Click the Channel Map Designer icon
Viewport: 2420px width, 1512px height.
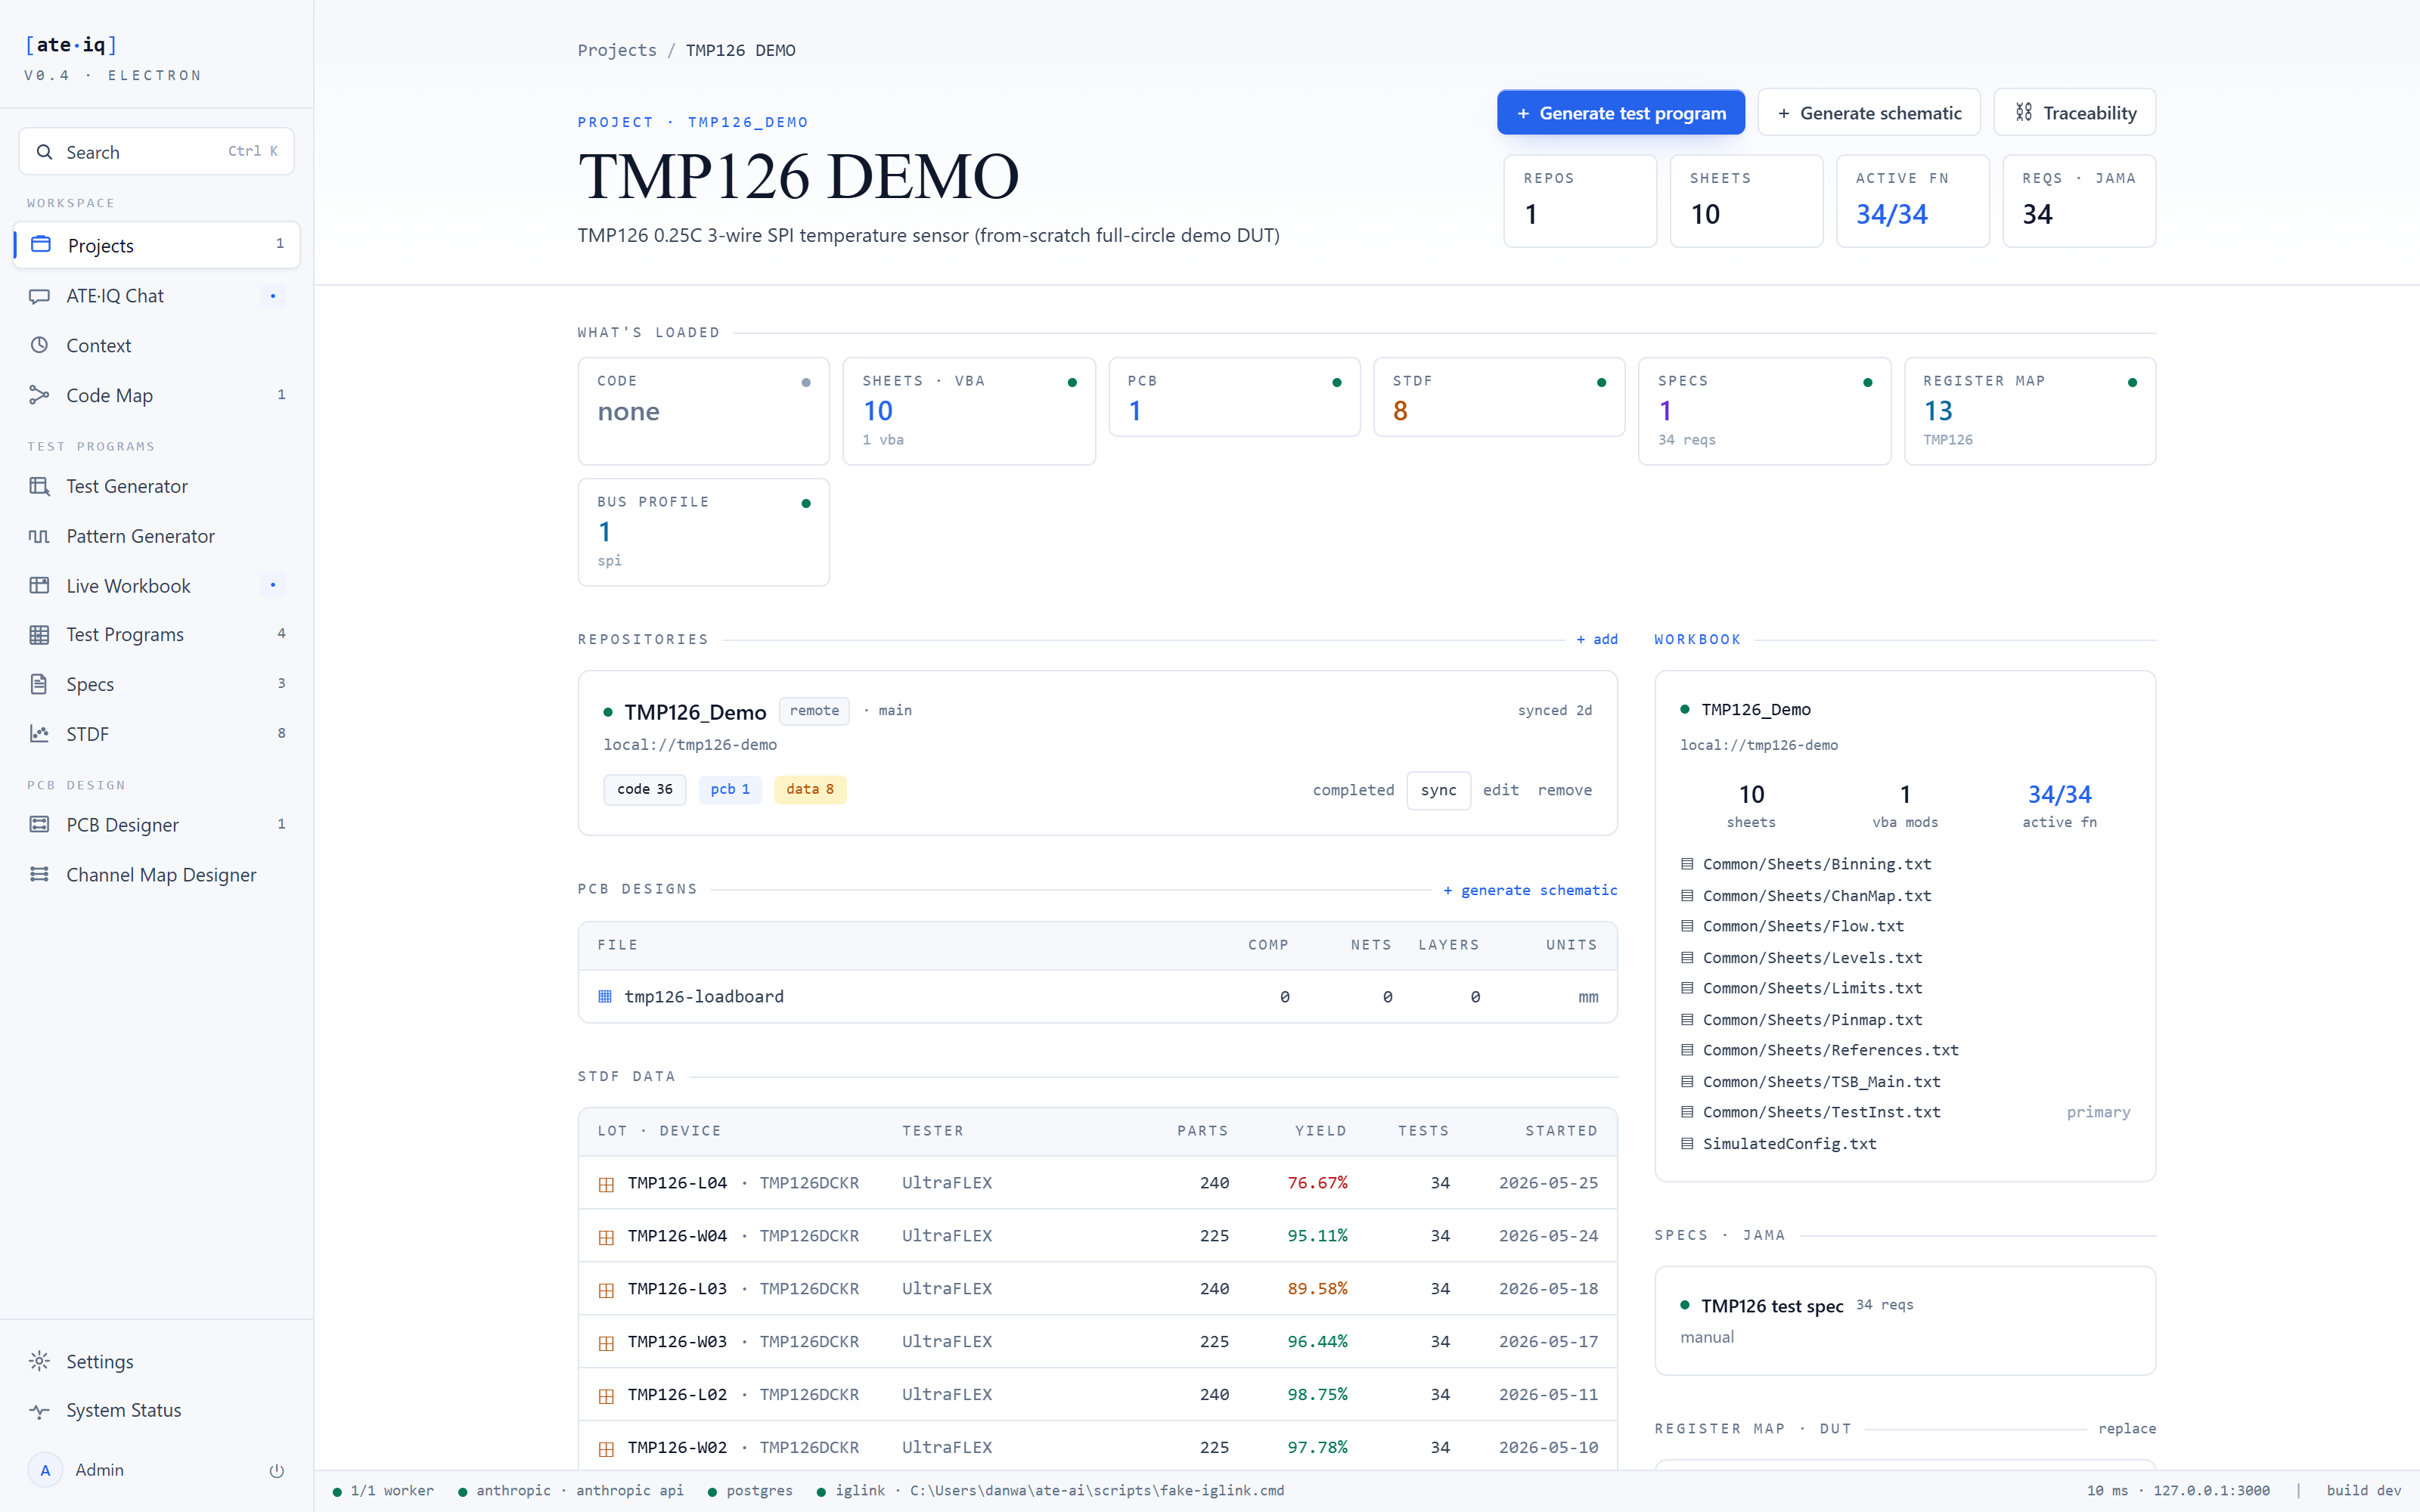(40, 874)
